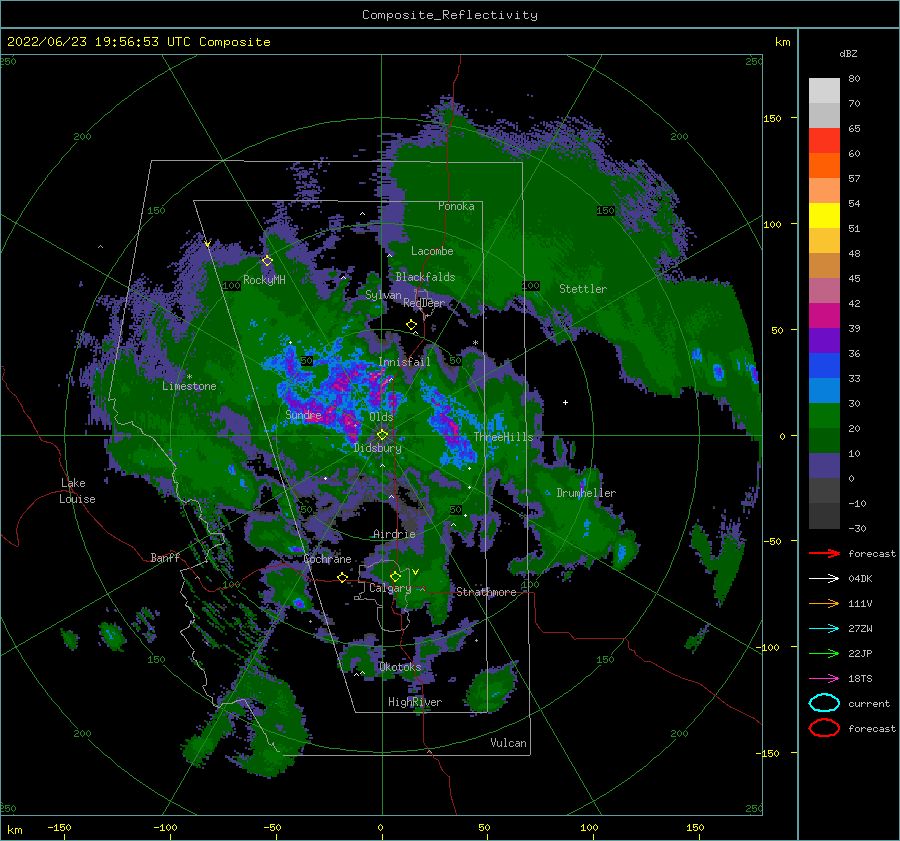Viewport: 900px width, 841px height.
Task: Click the Sundre city label
Action: 304,414
